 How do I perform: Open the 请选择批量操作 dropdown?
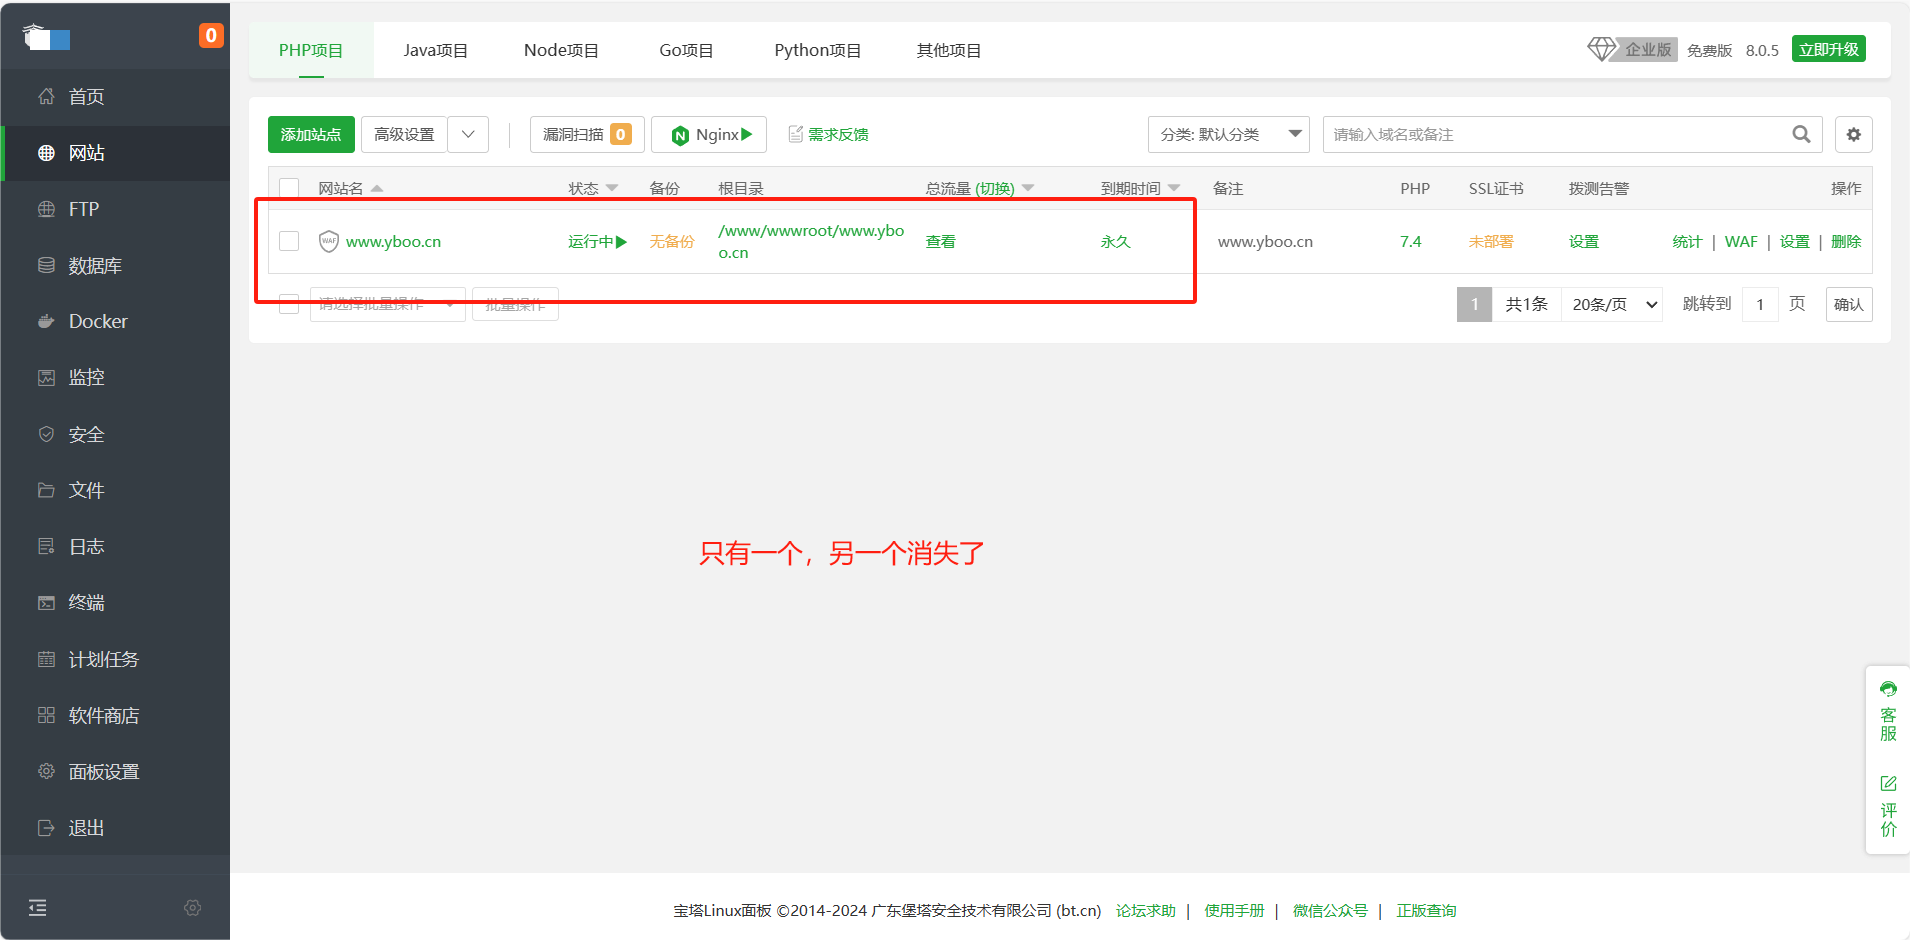click(x=388, y=304)
